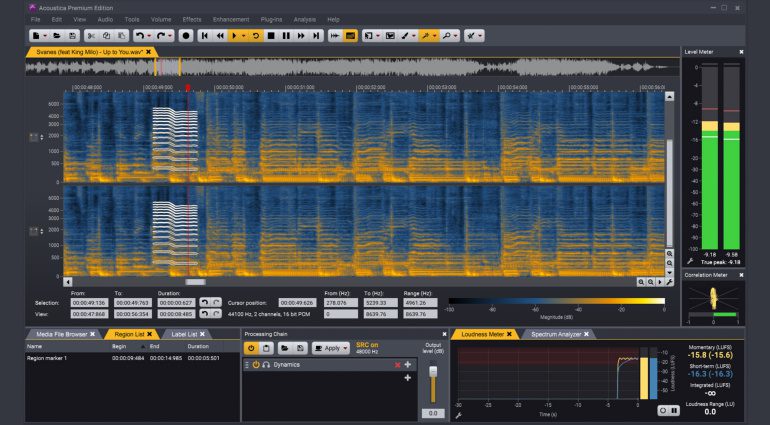Click the Paste clipboard icon in toolbar

point(121,36)
